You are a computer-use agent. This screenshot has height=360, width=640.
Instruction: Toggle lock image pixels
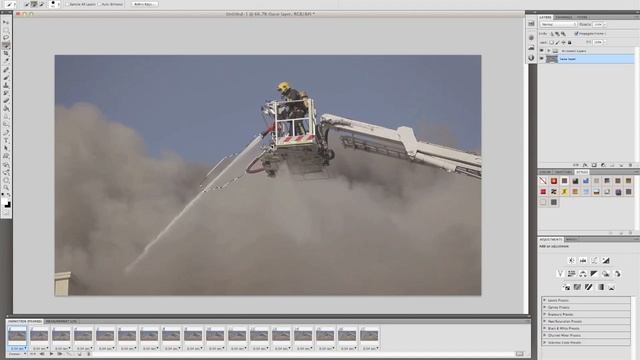558,42
